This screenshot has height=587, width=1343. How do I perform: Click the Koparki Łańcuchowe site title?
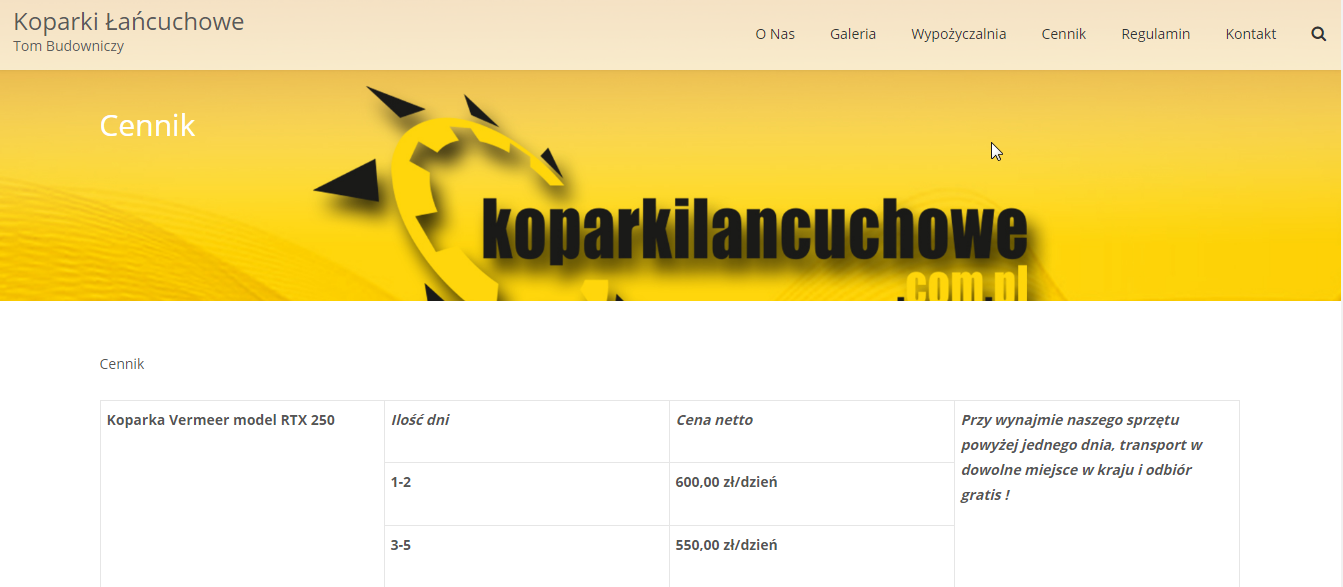[129, 21]
